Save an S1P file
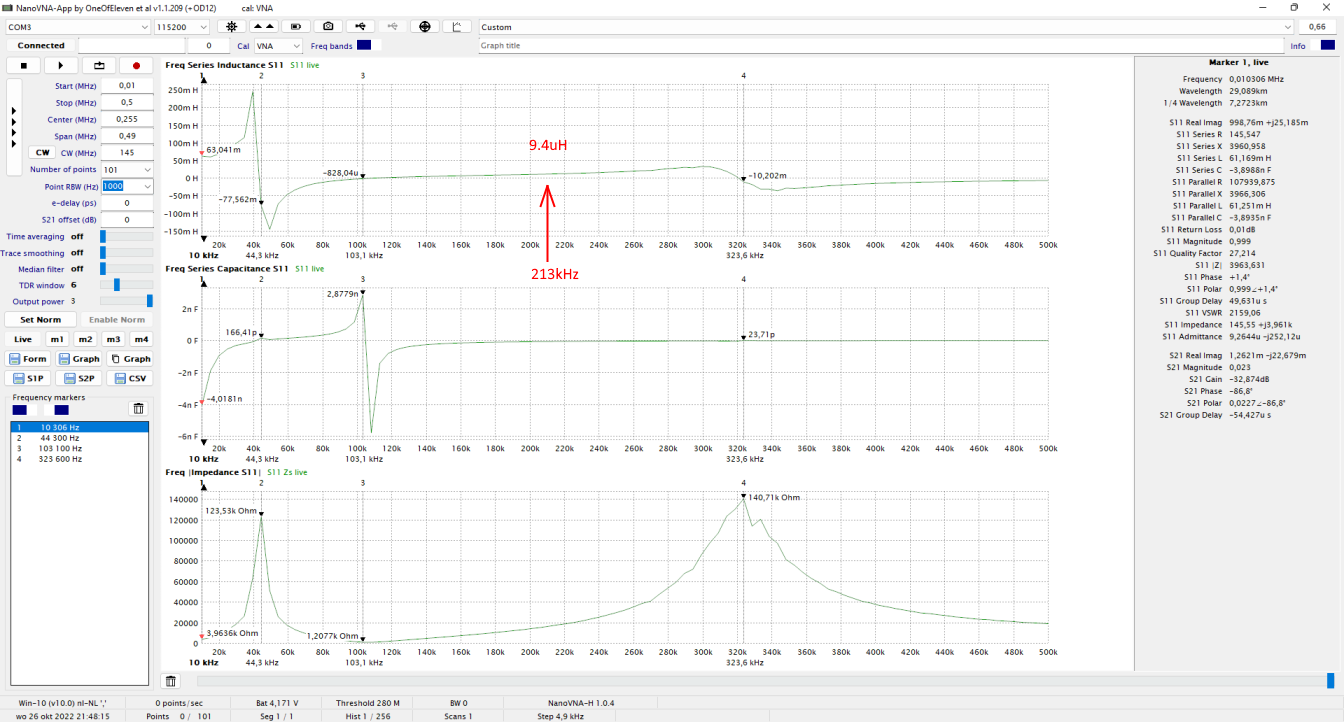This screenshot has height=722, width=1344. click(x=28, y=378)
